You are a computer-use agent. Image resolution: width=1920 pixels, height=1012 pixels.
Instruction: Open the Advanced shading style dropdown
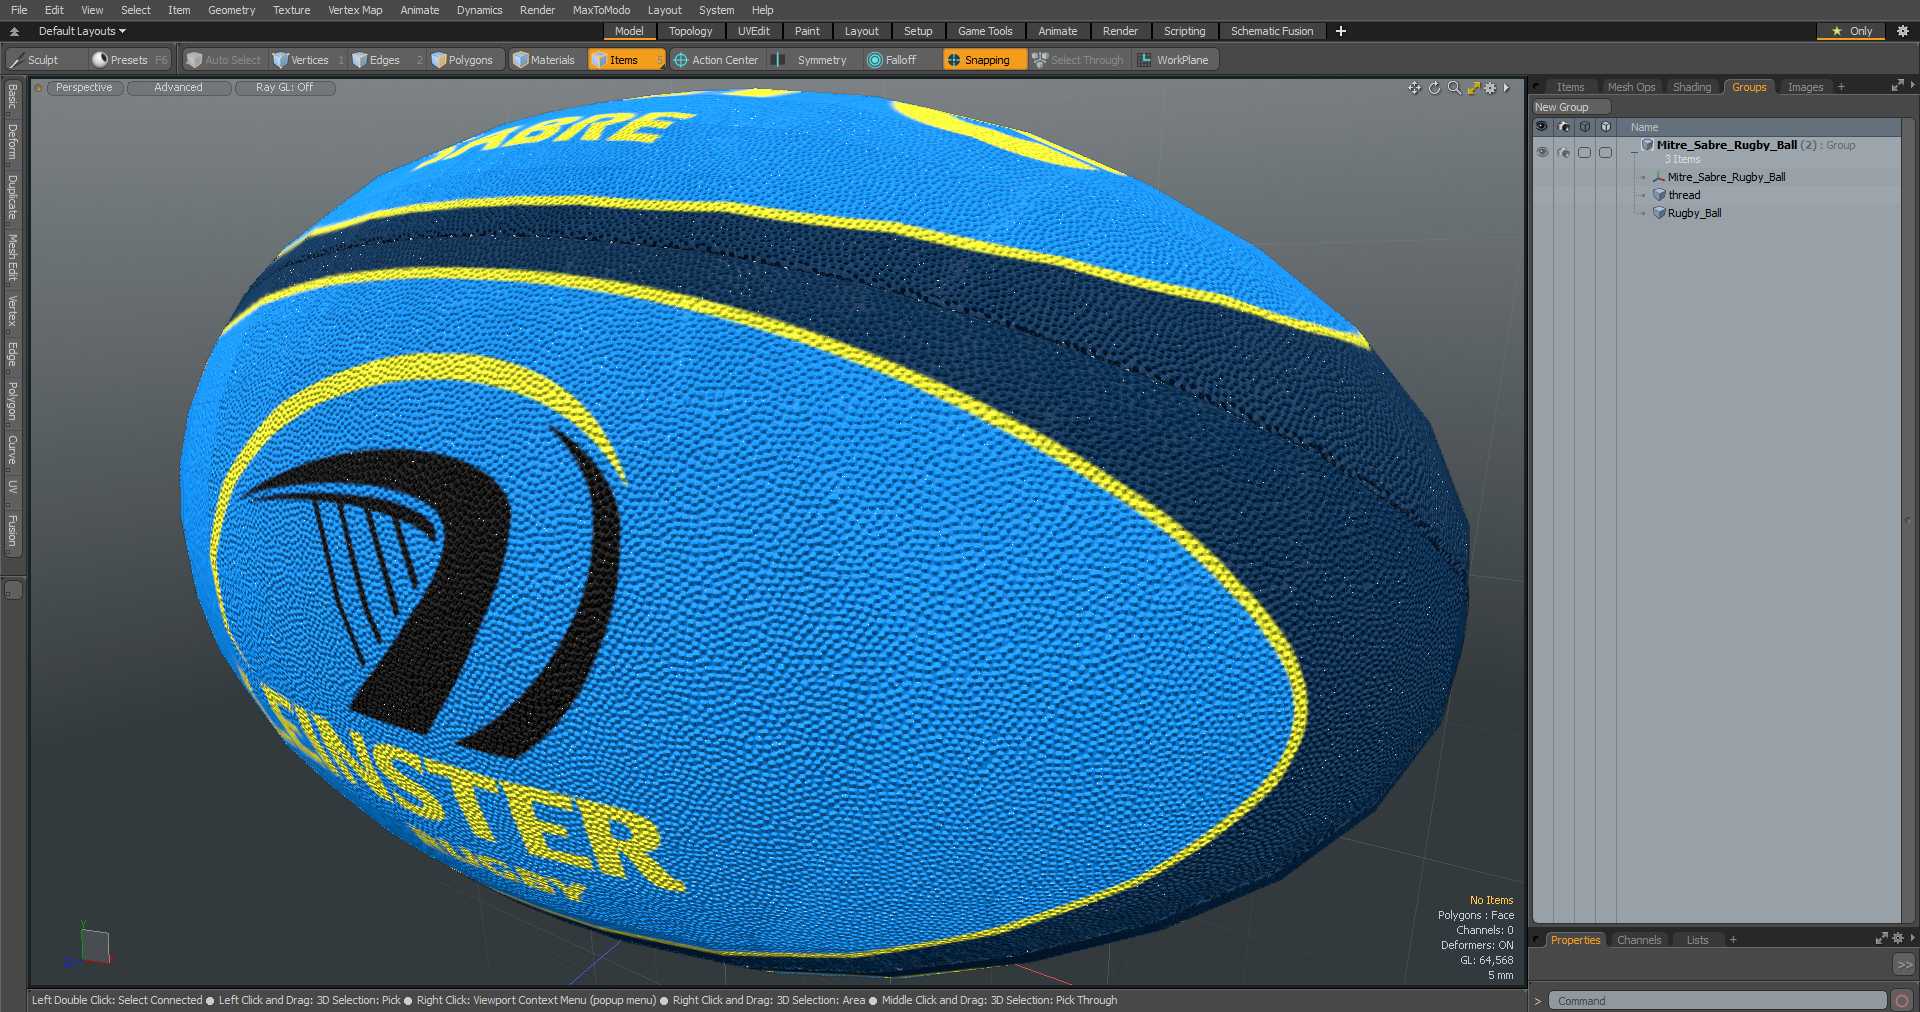178,88
